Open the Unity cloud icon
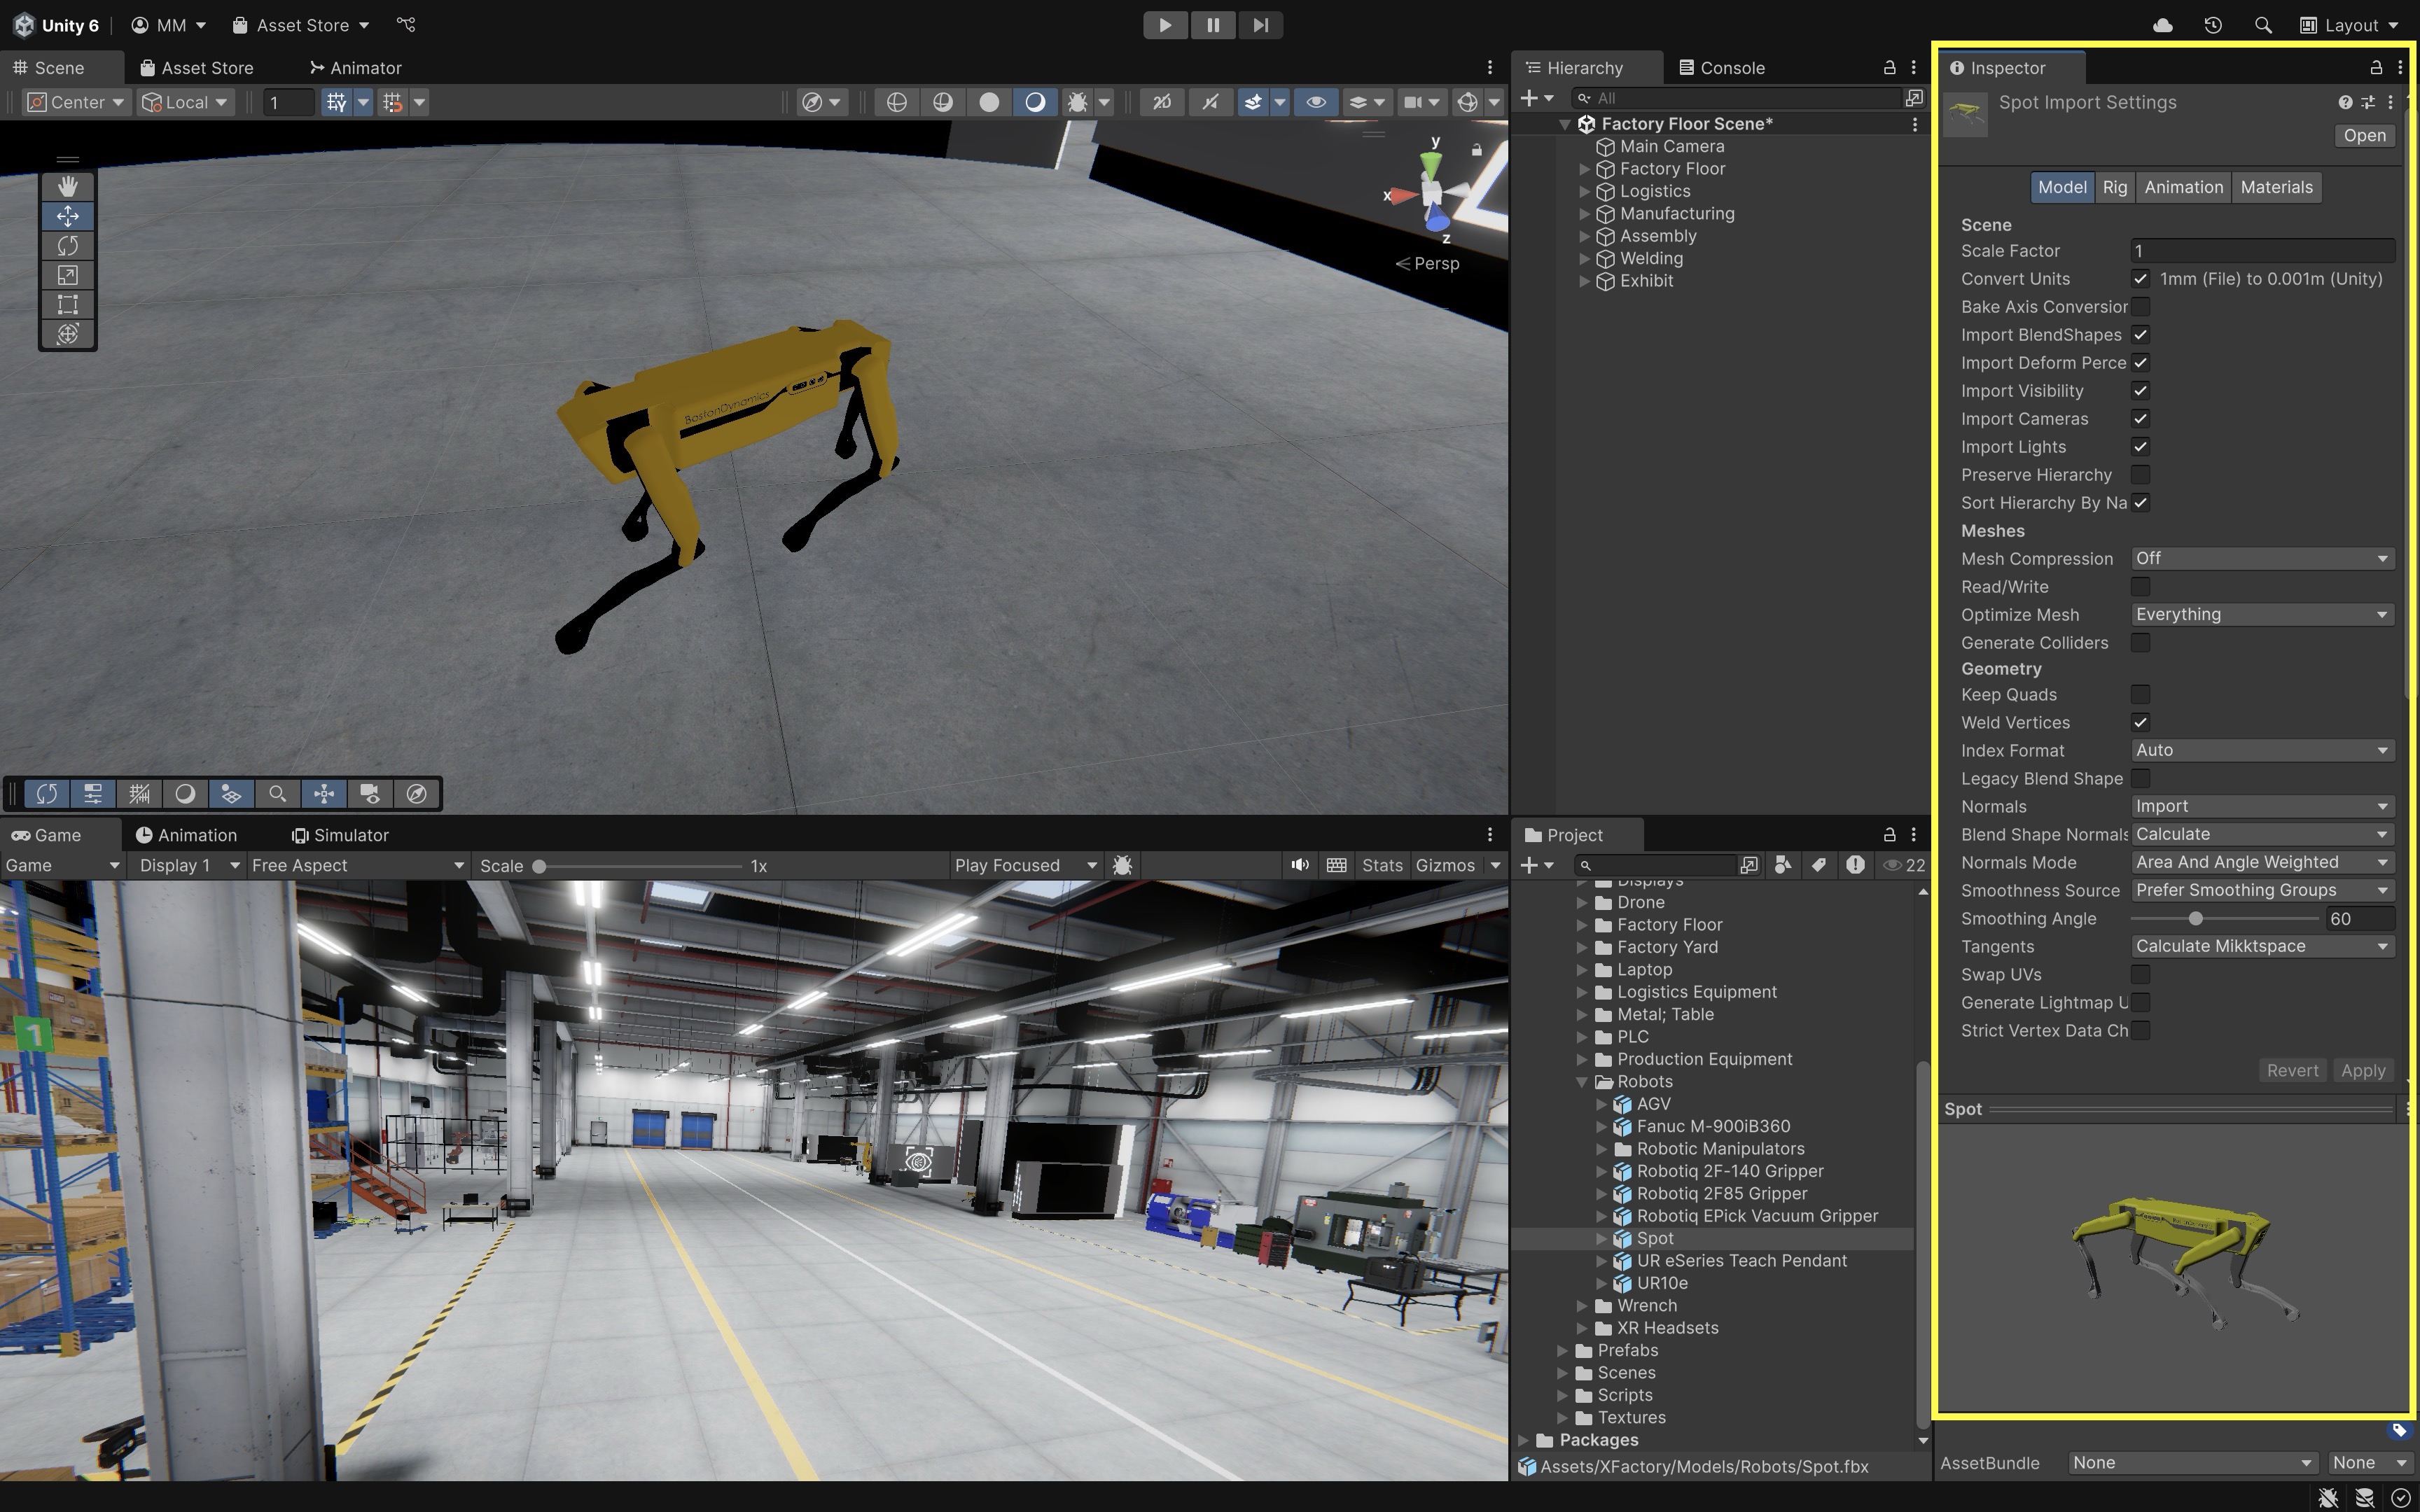Image resolution: width=2420 pixels, height=1512 pixels. (x=2162, y=25)
